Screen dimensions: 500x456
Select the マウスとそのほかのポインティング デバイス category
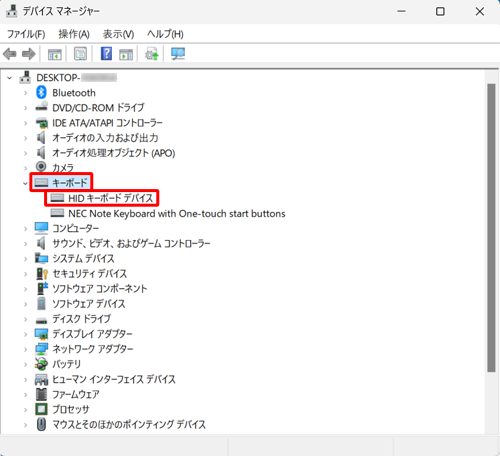pyautogui.click(x=121, y=424)
